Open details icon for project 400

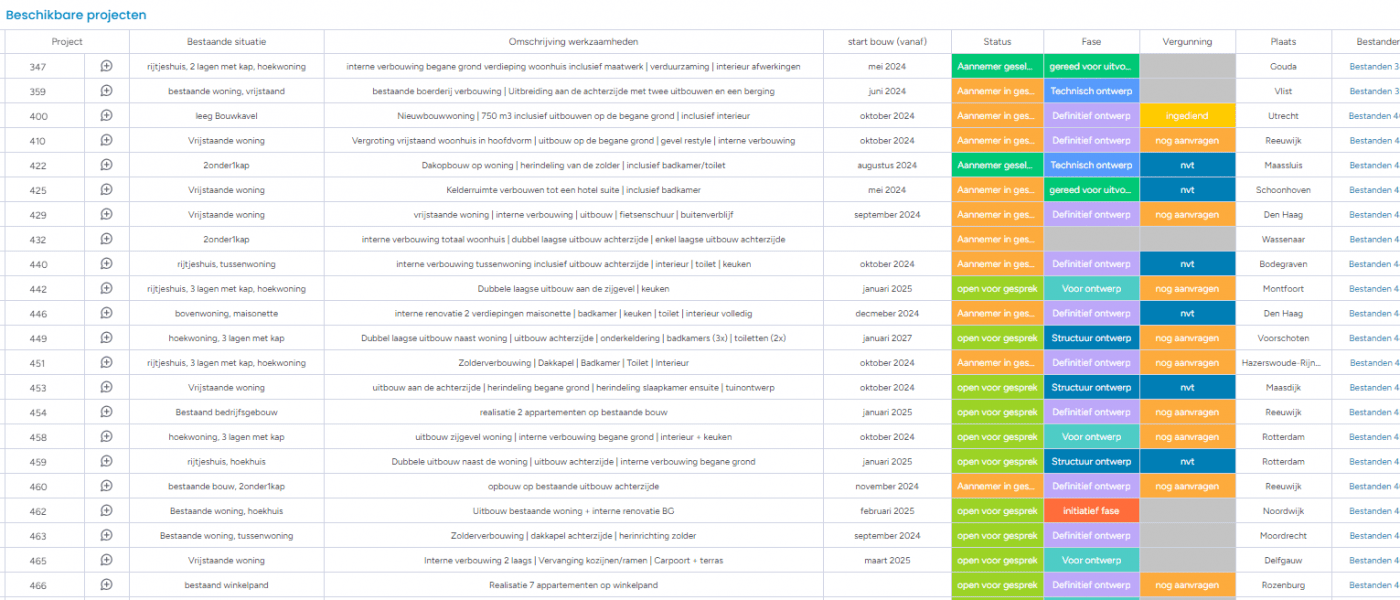tap(107, 116)
